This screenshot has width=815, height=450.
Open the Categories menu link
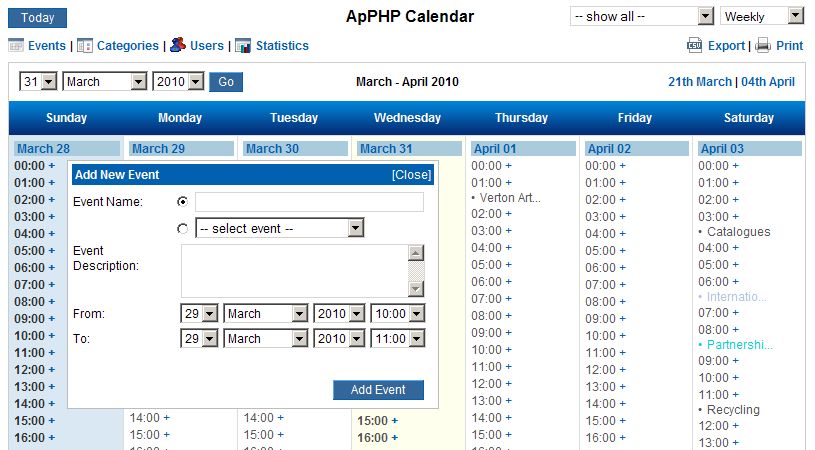(128, 46)
